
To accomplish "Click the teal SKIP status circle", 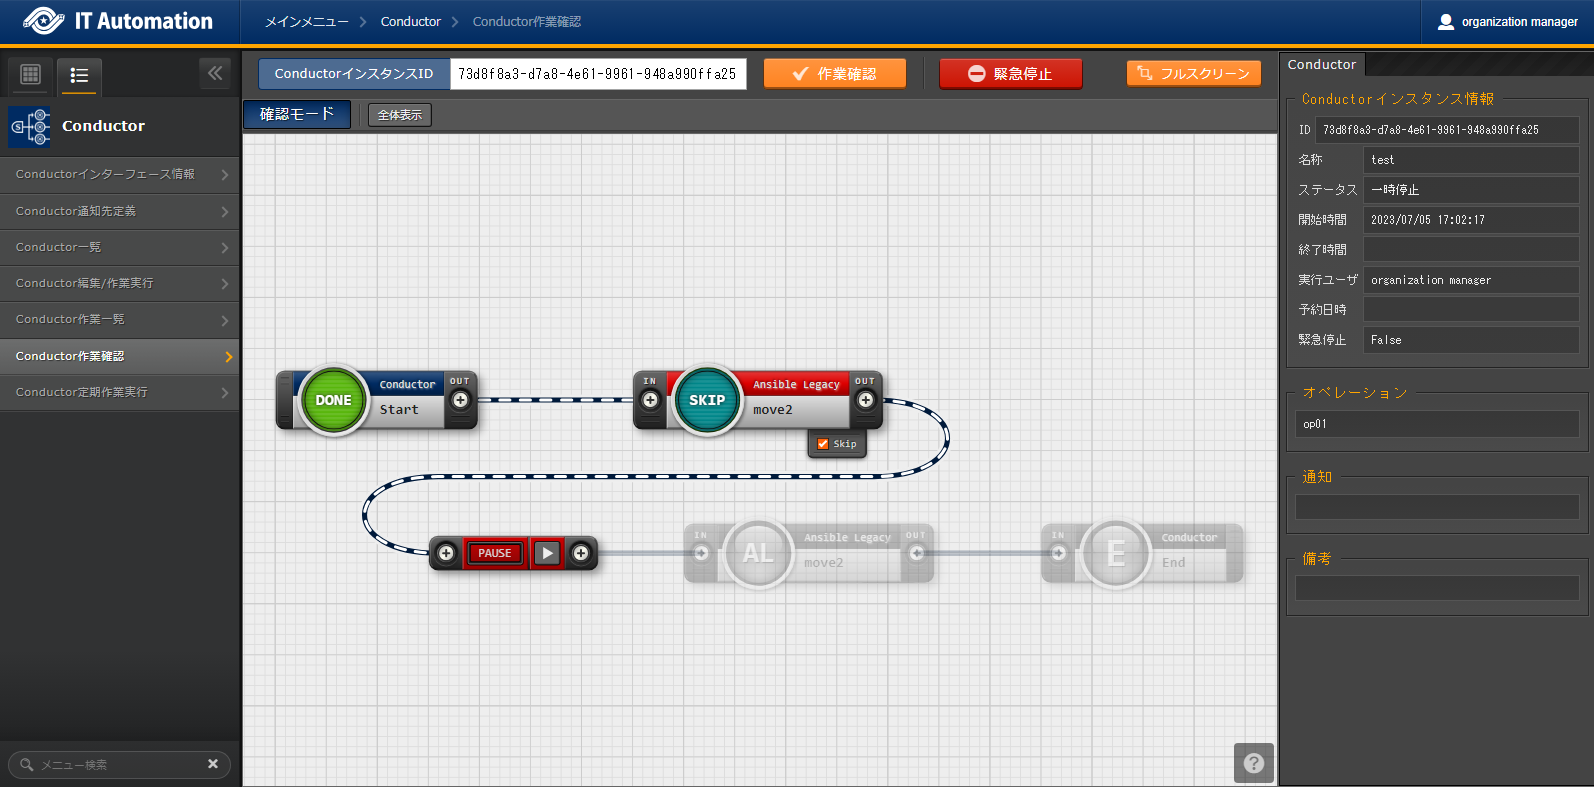I will (707, 400).
